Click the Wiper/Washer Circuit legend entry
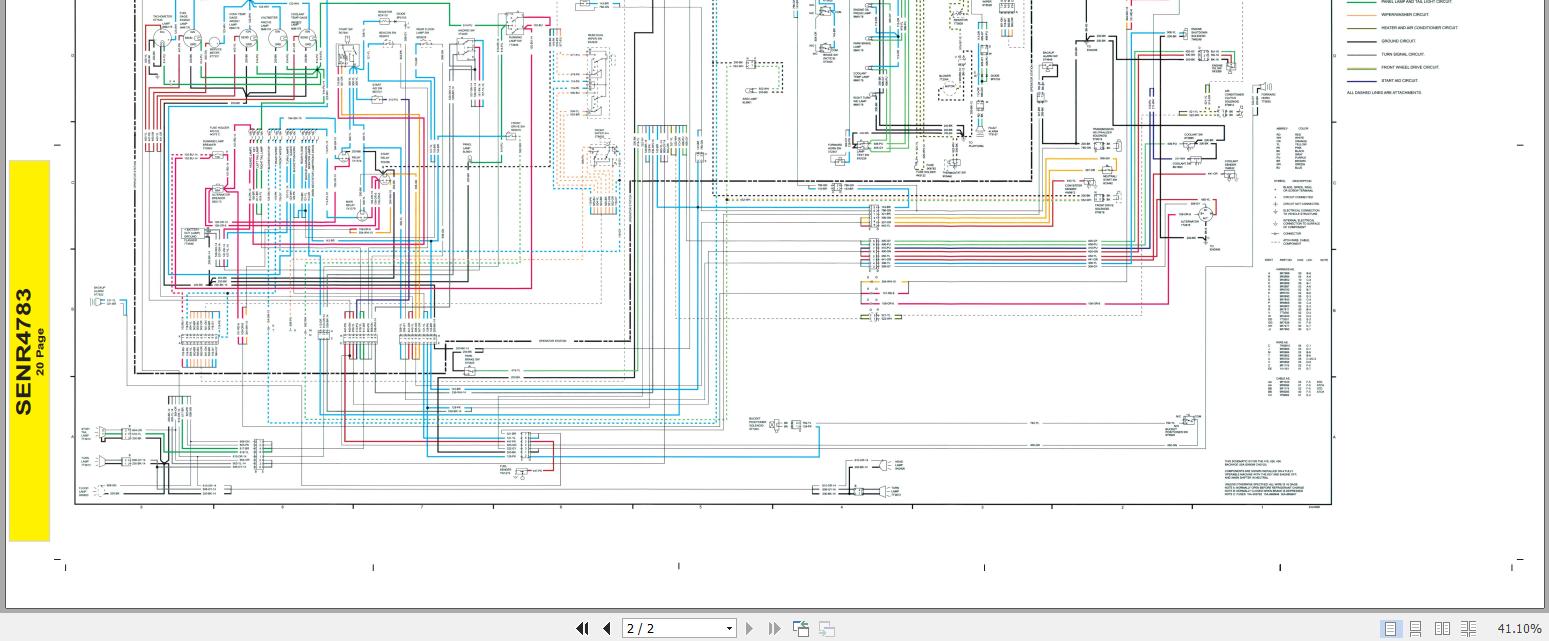 tap(1404, 15)
